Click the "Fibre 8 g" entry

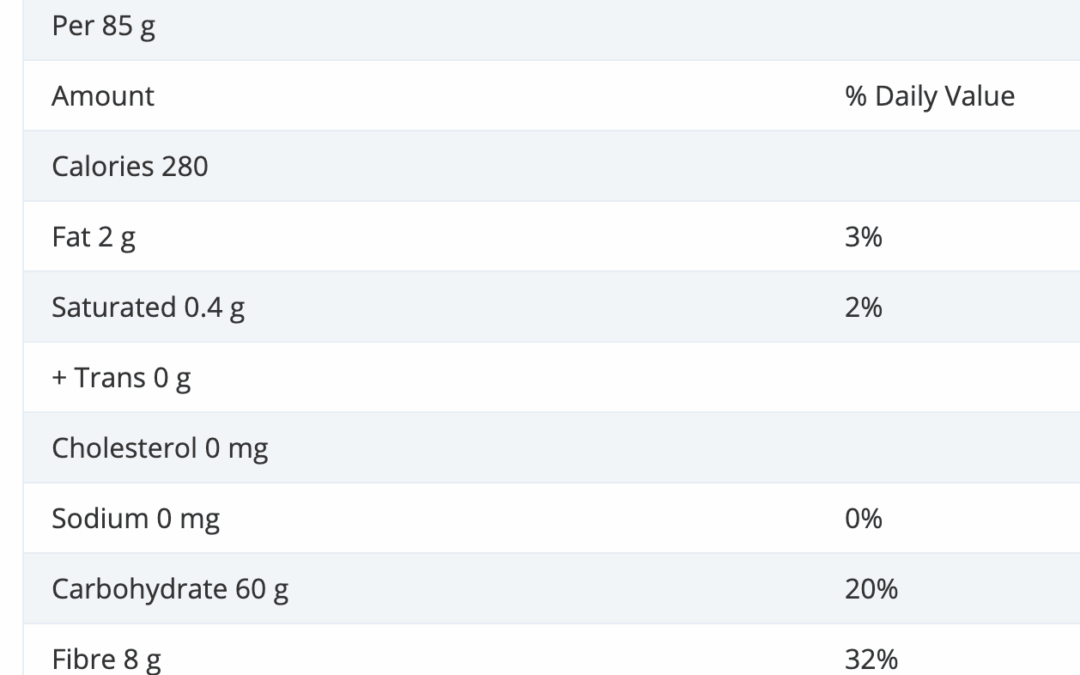pos(106,659)
